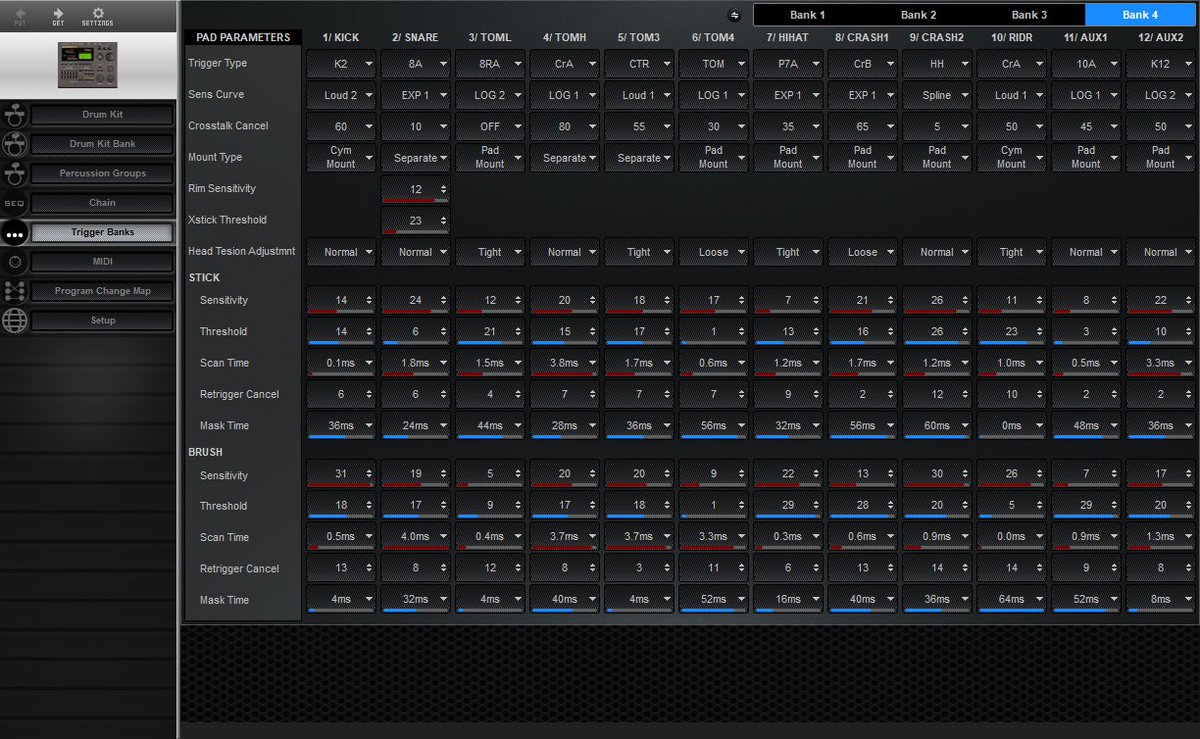Screen dimensions: 1200x739
Task: Open RIDR Brush Mask Time dropdown showing 64ms
Action: tap(1012, 600)
